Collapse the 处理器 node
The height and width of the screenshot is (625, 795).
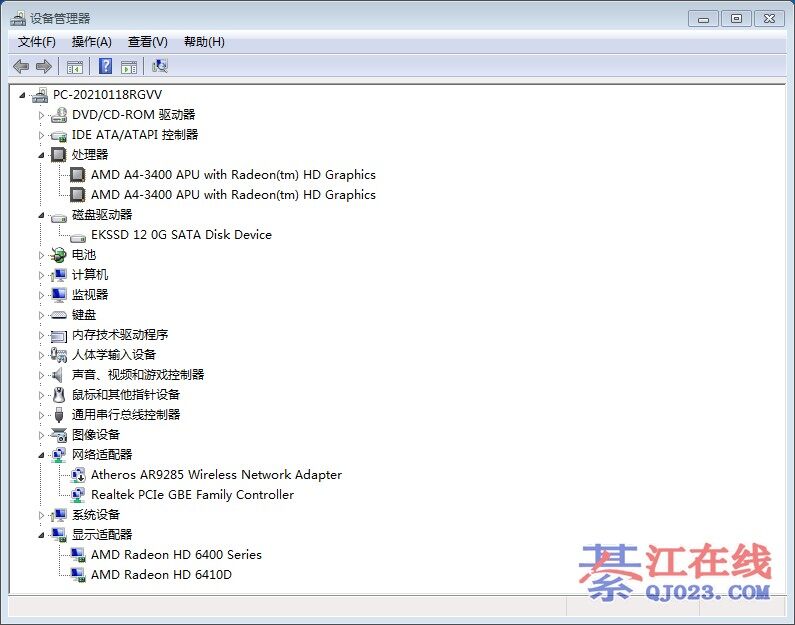42,155
